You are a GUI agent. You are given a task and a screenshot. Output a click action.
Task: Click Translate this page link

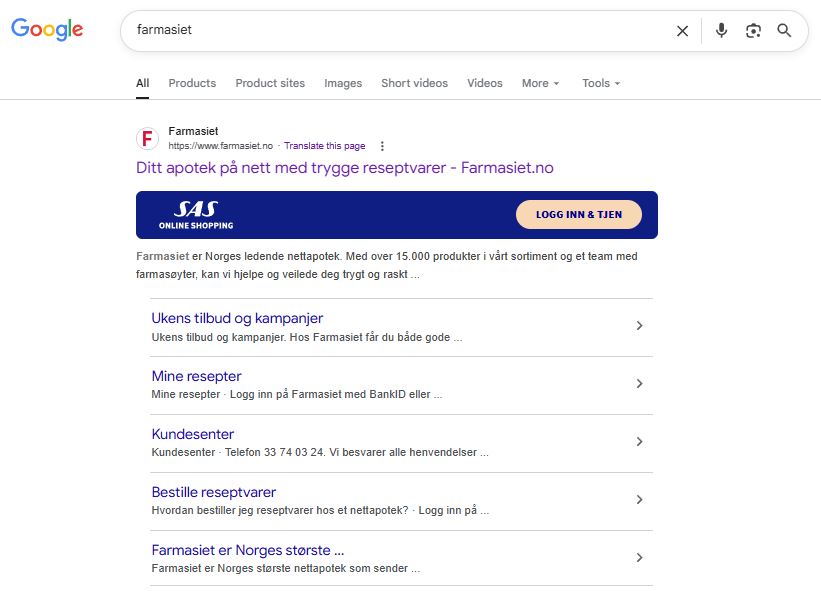click(x=325, y=146)
